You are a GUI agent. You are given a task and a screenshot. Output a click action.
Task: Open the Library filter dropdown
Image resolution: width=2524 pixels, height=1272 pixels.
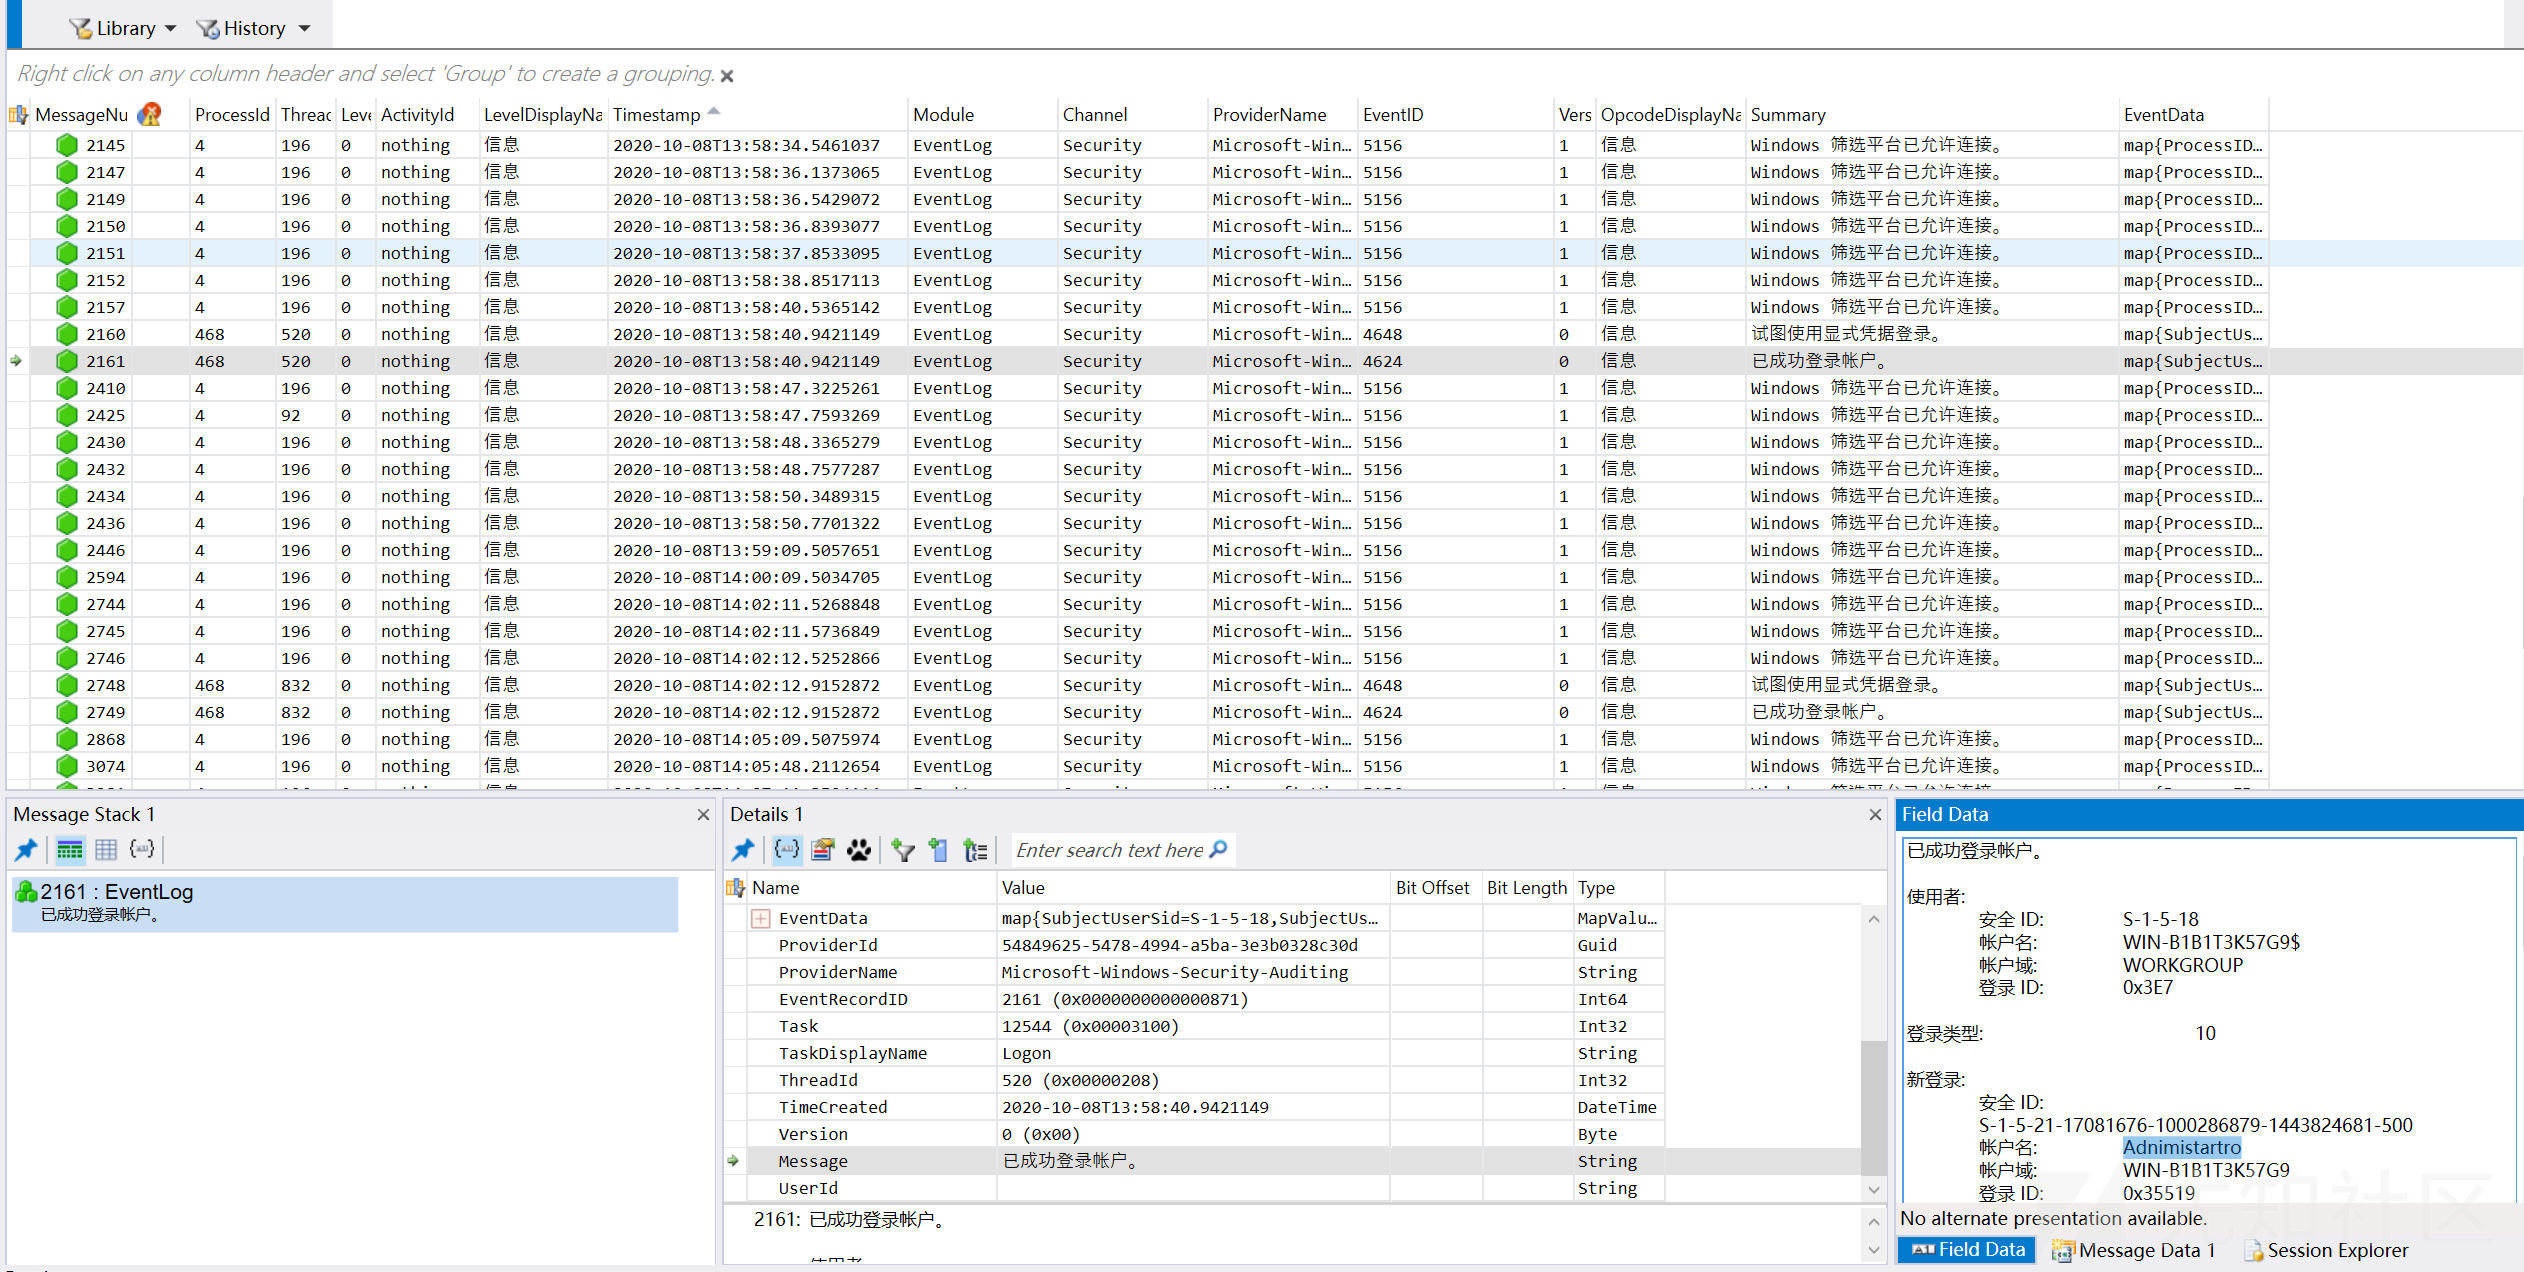tap(123, 28)
